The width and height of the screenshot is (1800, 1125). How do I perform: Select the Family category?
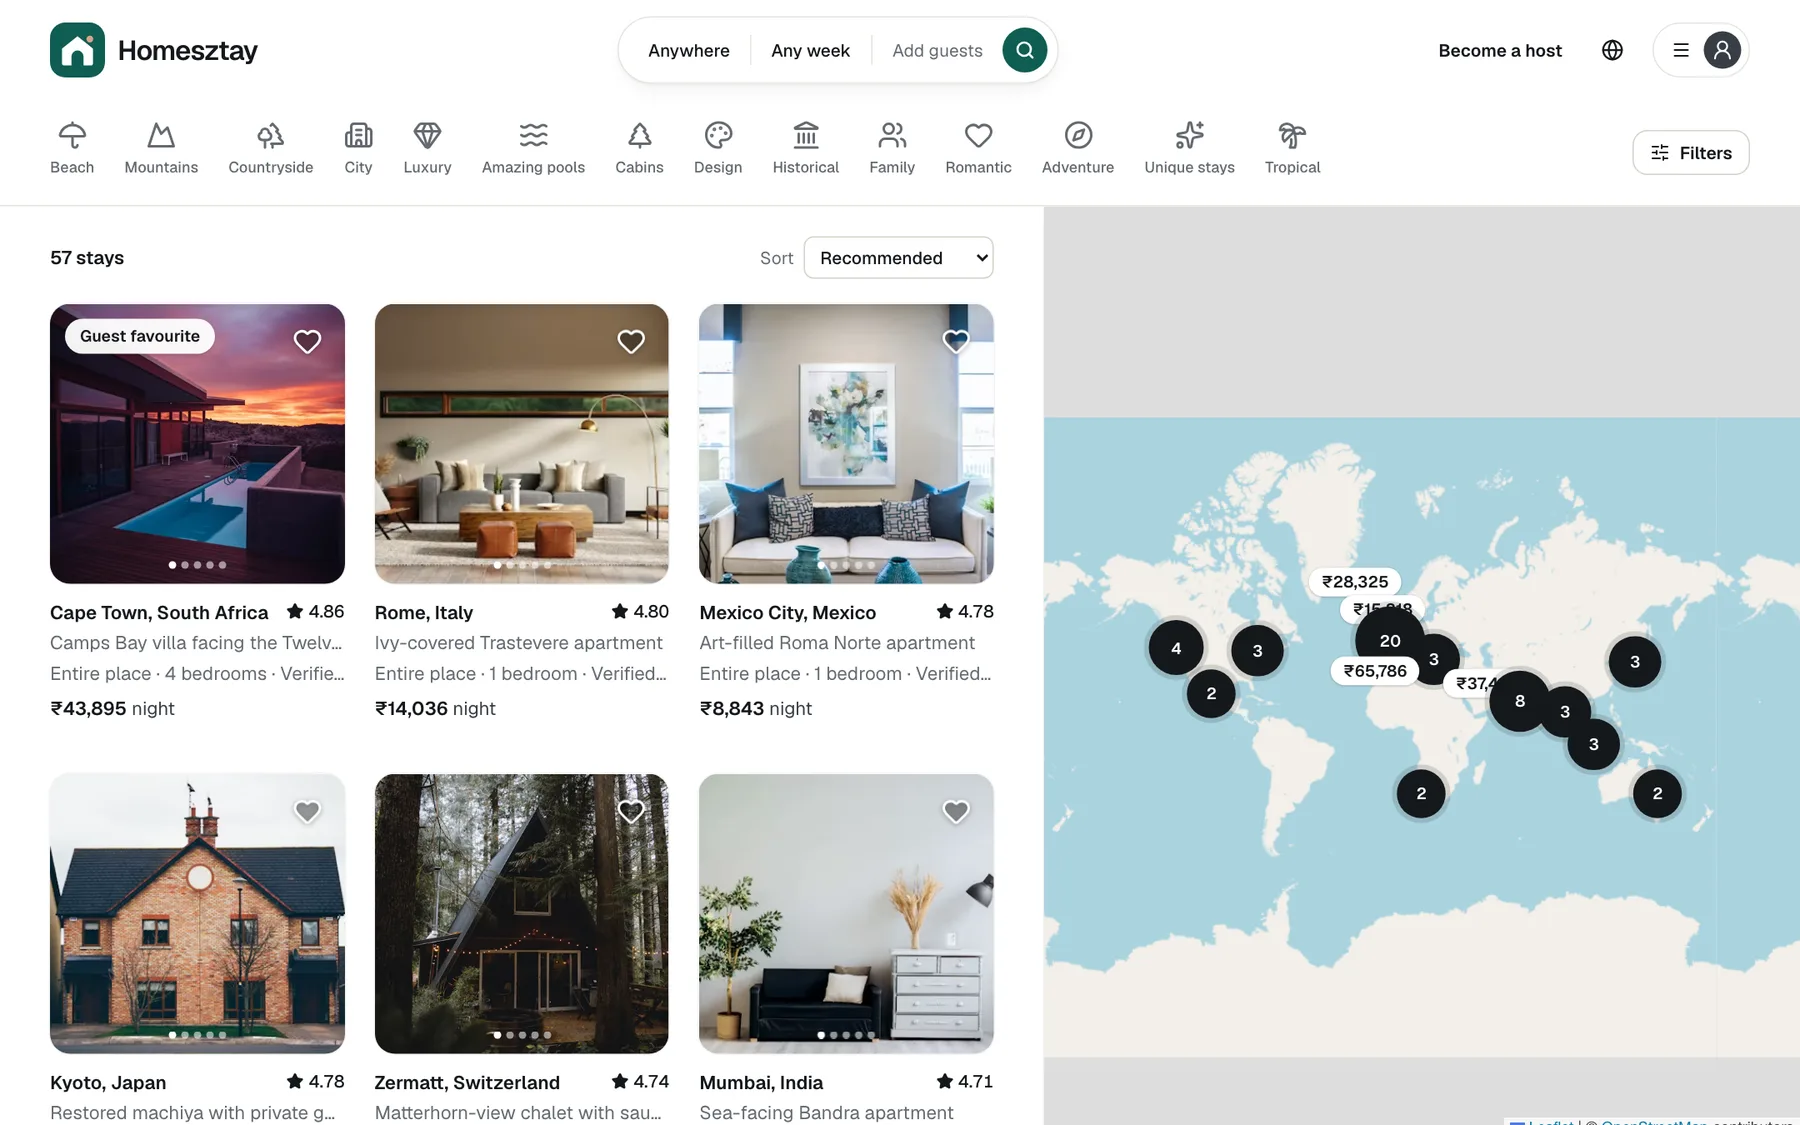[x=892, y=148]
